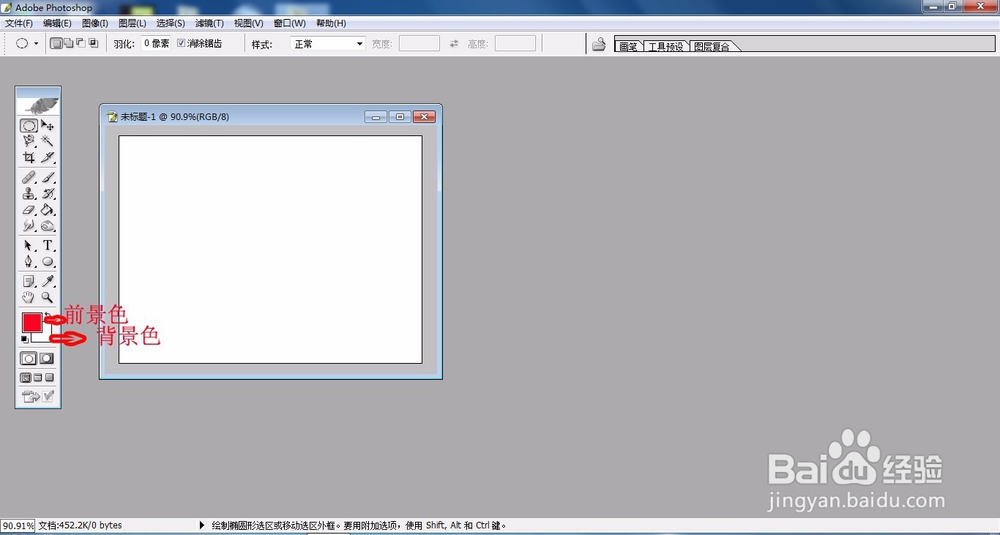Viewport: 1000px width, 535px height.
Task: Select the Elliptical Marquee tool in toolbox
Action: [29, 126]
